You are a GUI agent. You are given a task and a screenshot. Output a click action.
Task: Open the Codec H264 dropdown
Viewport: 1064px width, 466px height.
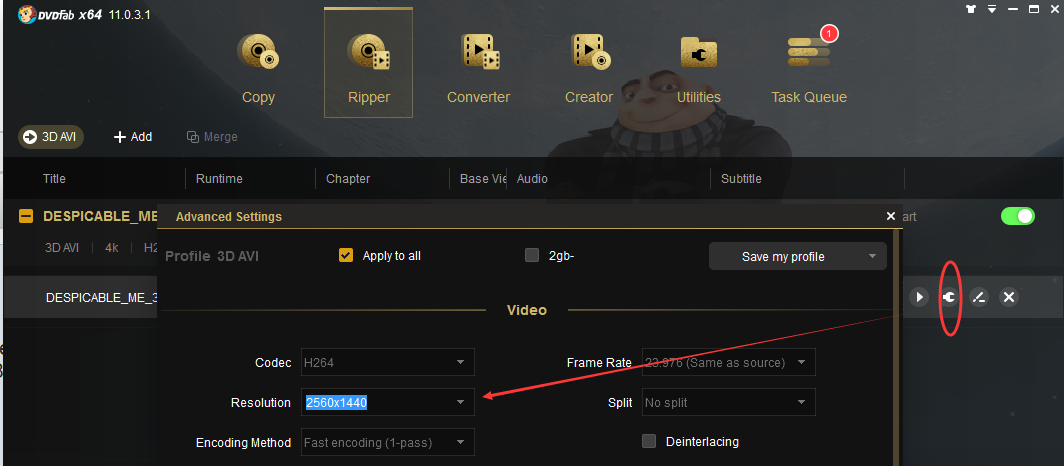387,362
